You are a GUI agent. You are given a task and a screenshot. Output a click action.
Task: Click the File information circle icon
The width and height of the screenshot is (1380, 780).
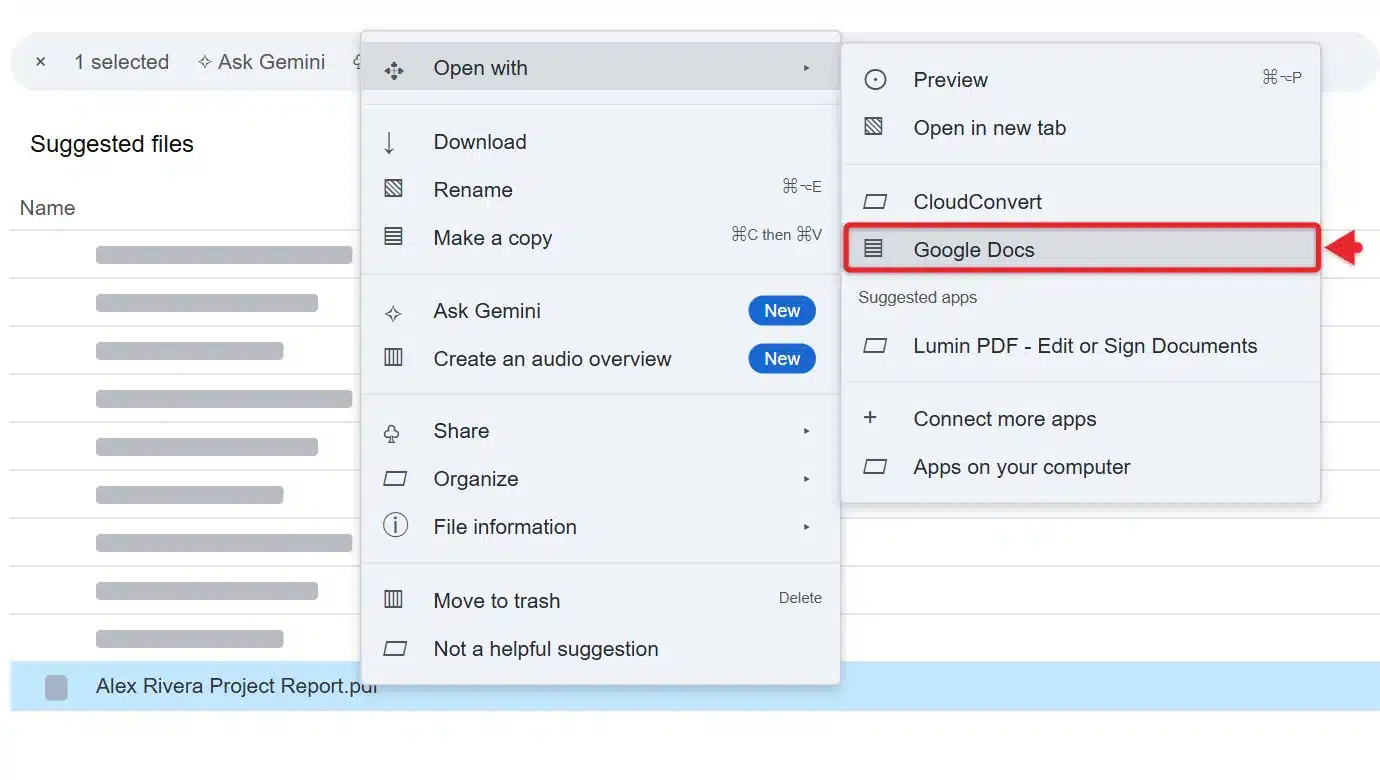(396, 525)
